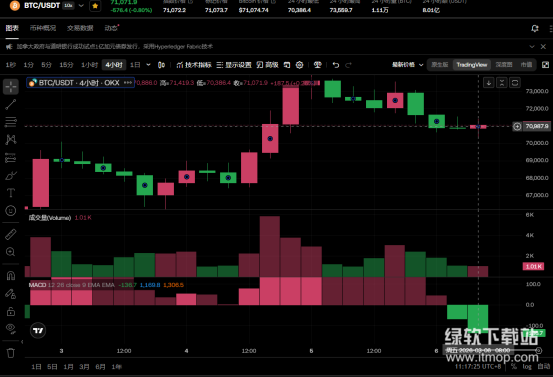This screenshot has width=553, height=377.
Task: Select the 1秒 time interval
Action: [11, 65]
